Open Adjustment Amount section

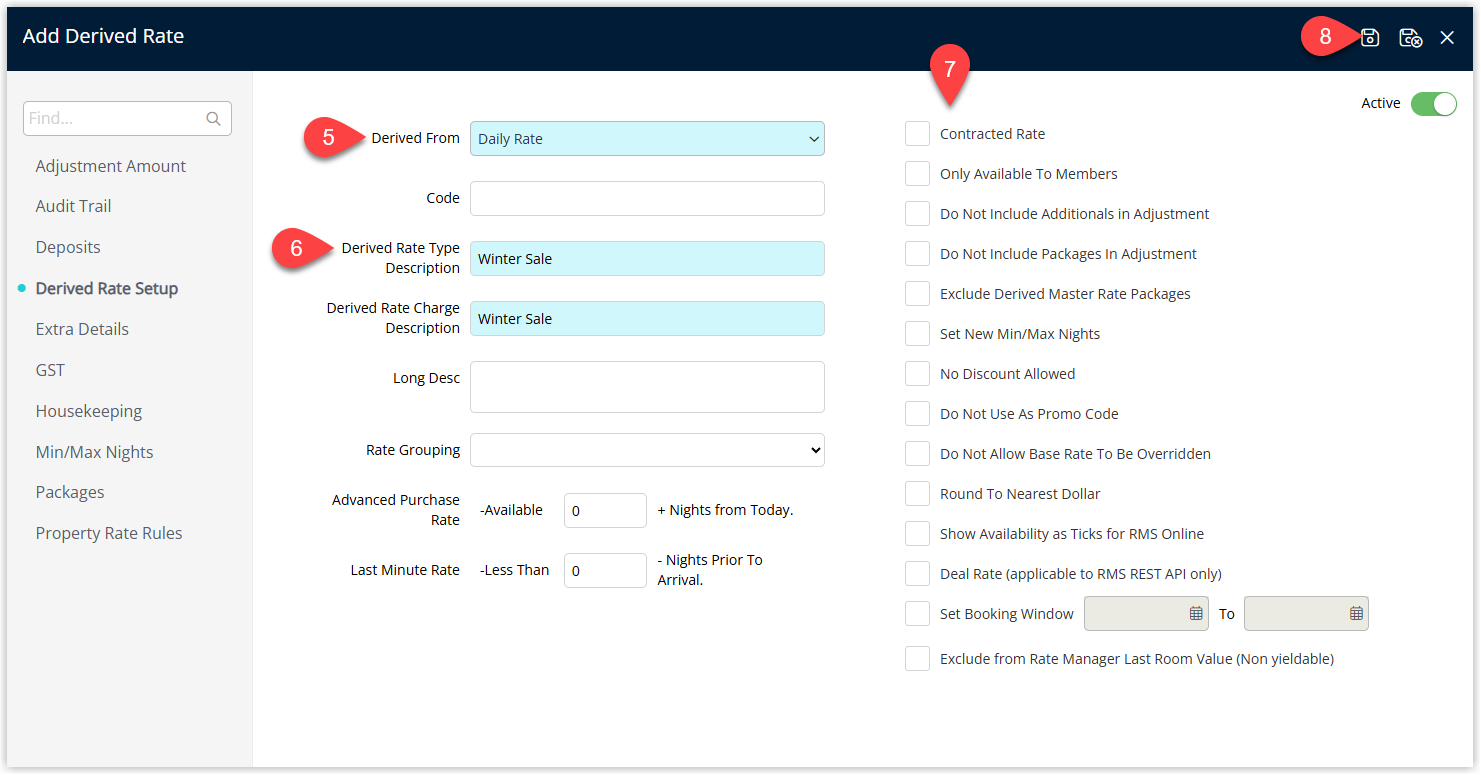pyautogui.click(x=111, y=166)
